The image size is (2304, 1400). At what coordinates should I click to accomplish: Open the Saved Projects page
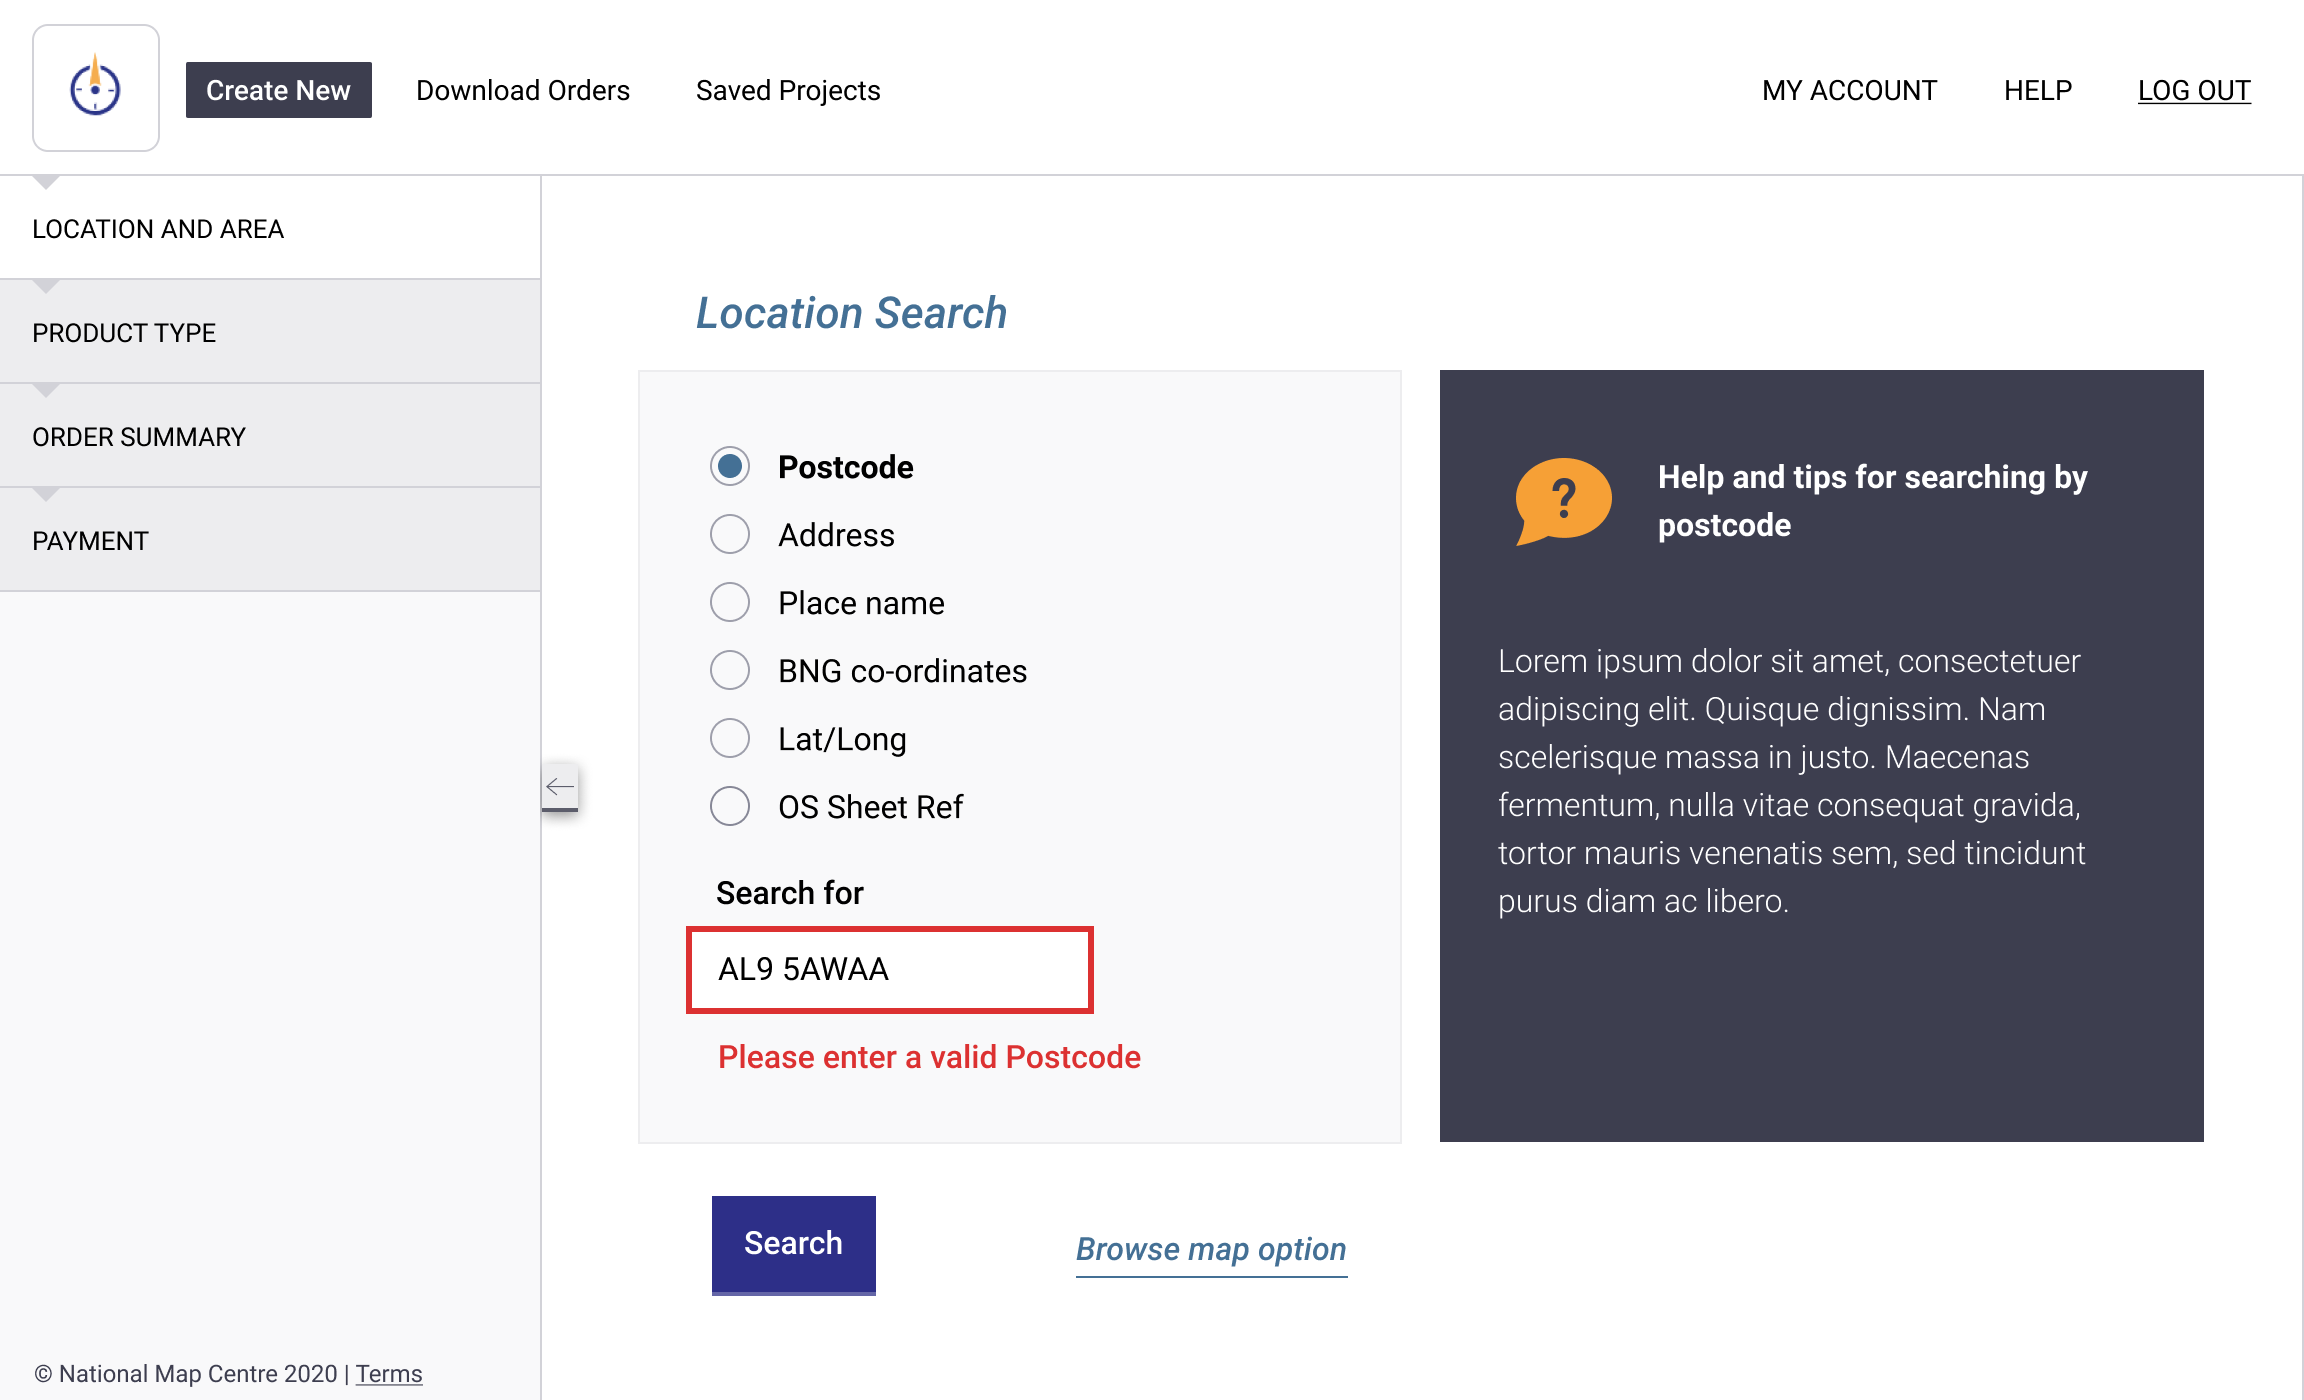point(788,90)
